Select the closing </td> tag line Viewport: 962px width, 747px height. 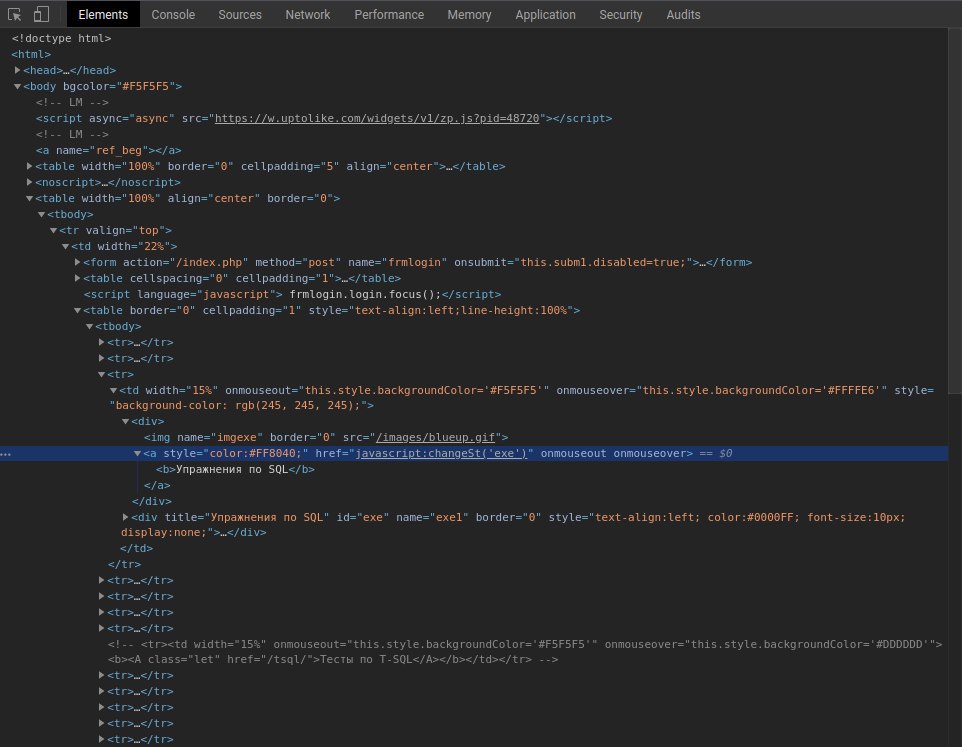point(136,548)
